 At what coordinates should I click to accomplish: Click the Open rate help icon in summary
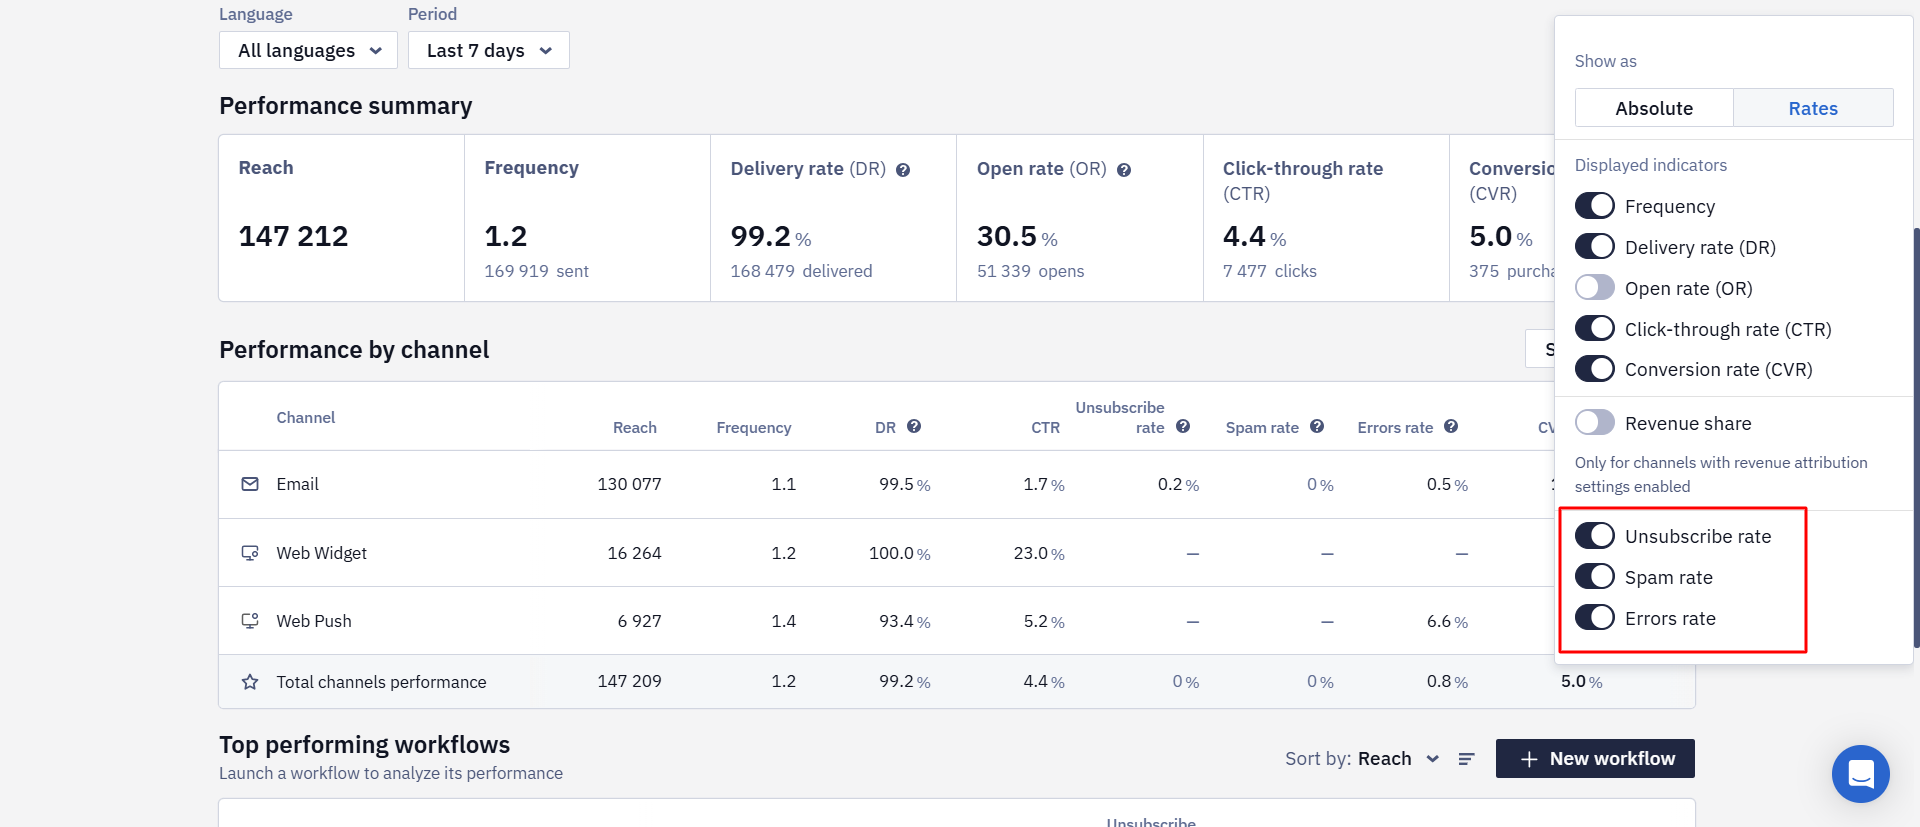(1124, 170)
